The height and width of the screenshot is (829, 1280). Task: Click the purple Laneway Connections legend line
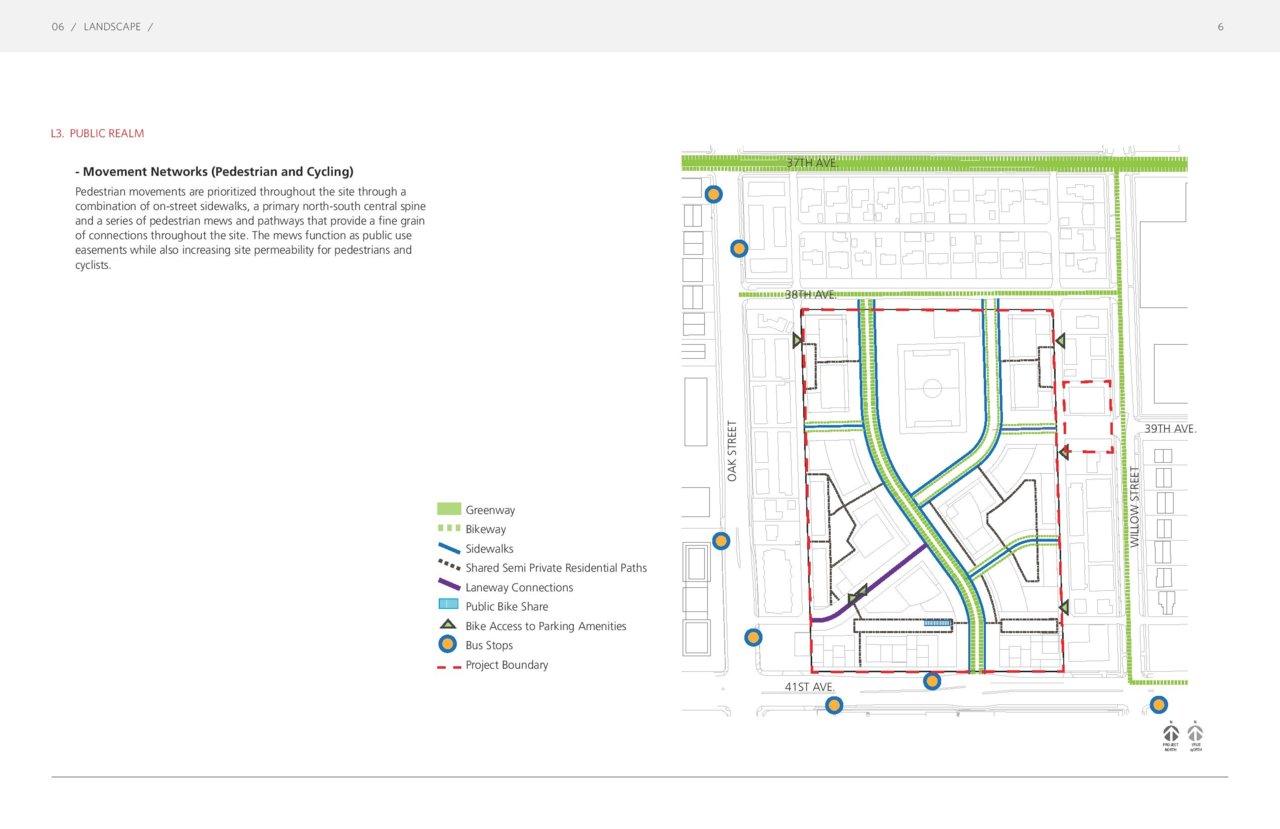pos(449,586)
